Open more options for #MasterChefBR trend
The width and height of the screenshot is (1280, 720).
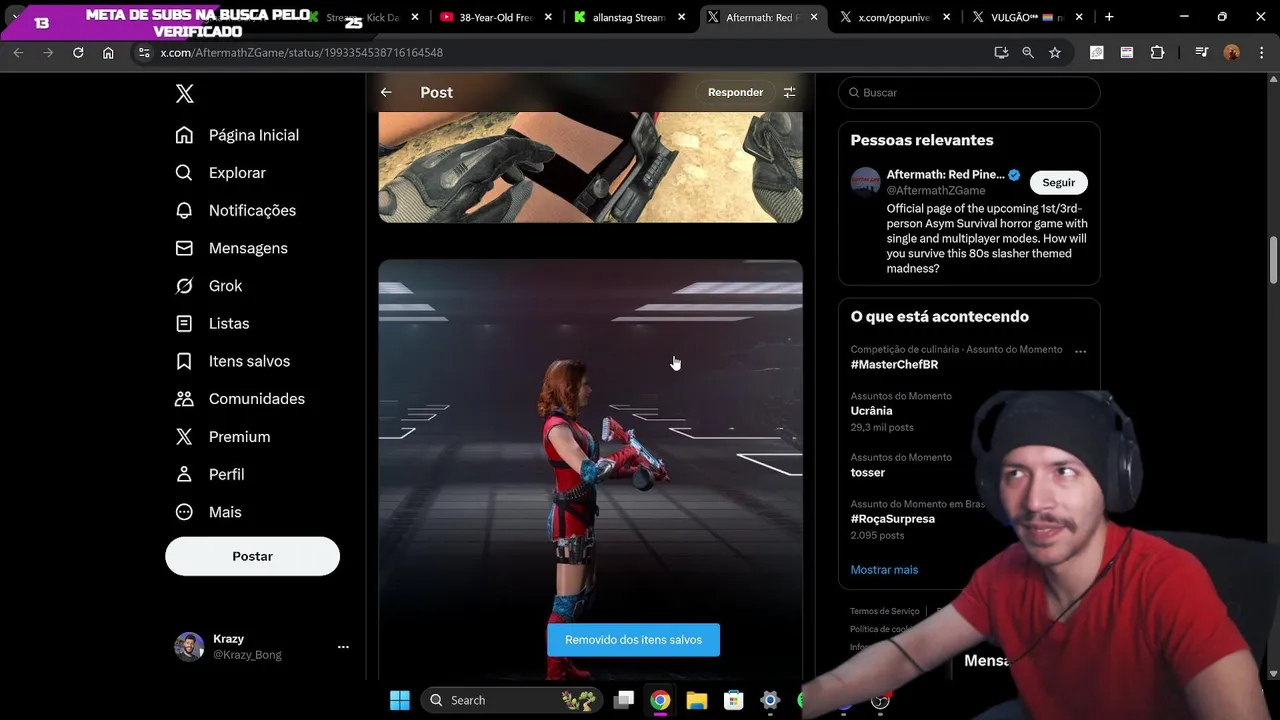point(1080,351)
